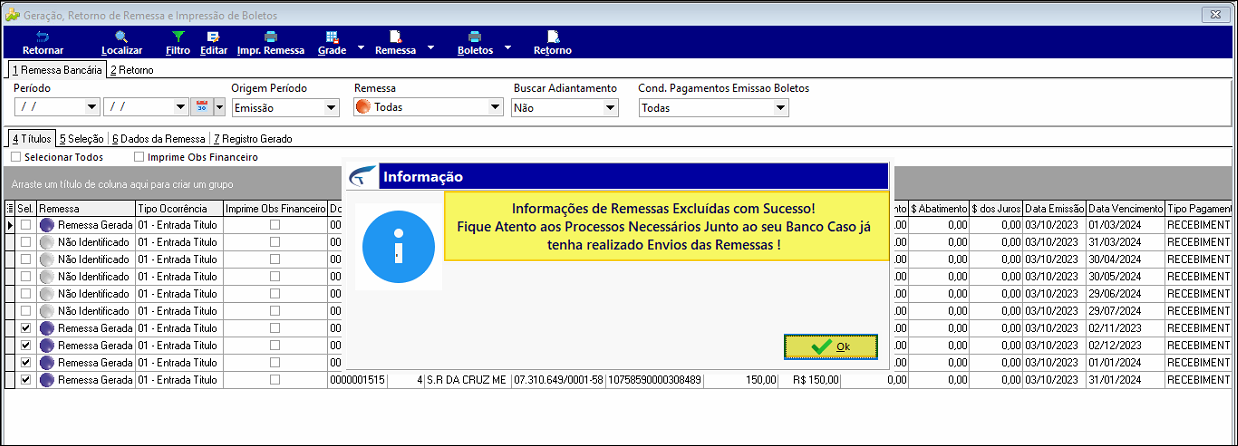
Task: Click the app icon in the title bar
Action: point(12,16)
